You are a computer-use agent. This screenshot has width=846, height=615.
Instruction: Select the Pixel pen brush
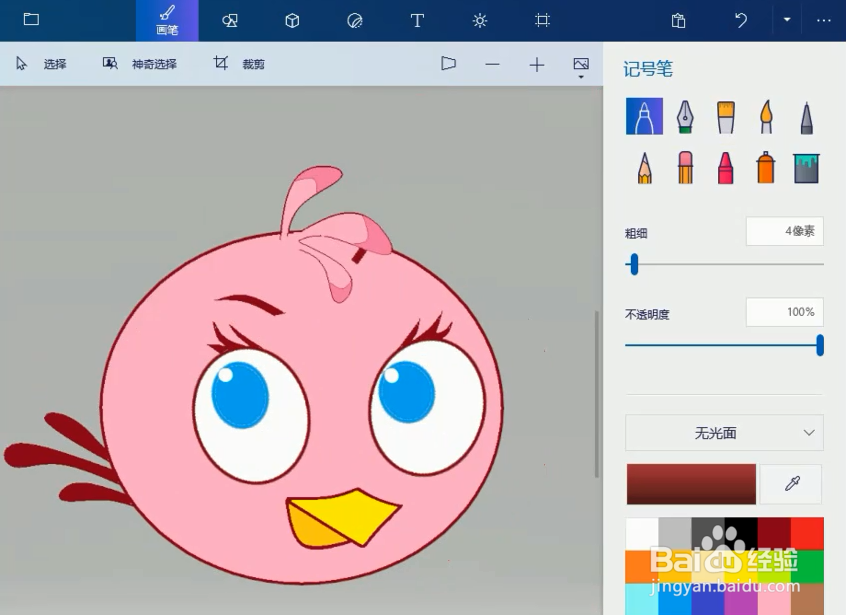point(807,118)
